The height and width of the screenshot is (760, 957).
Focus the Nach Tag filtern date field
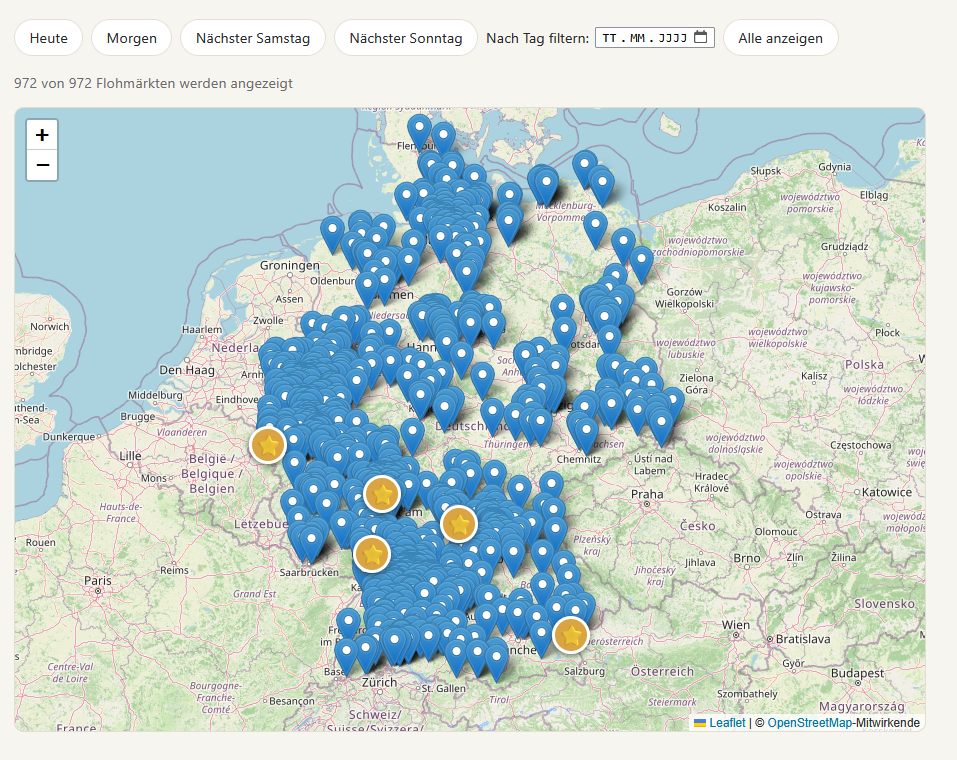[654, 37]
